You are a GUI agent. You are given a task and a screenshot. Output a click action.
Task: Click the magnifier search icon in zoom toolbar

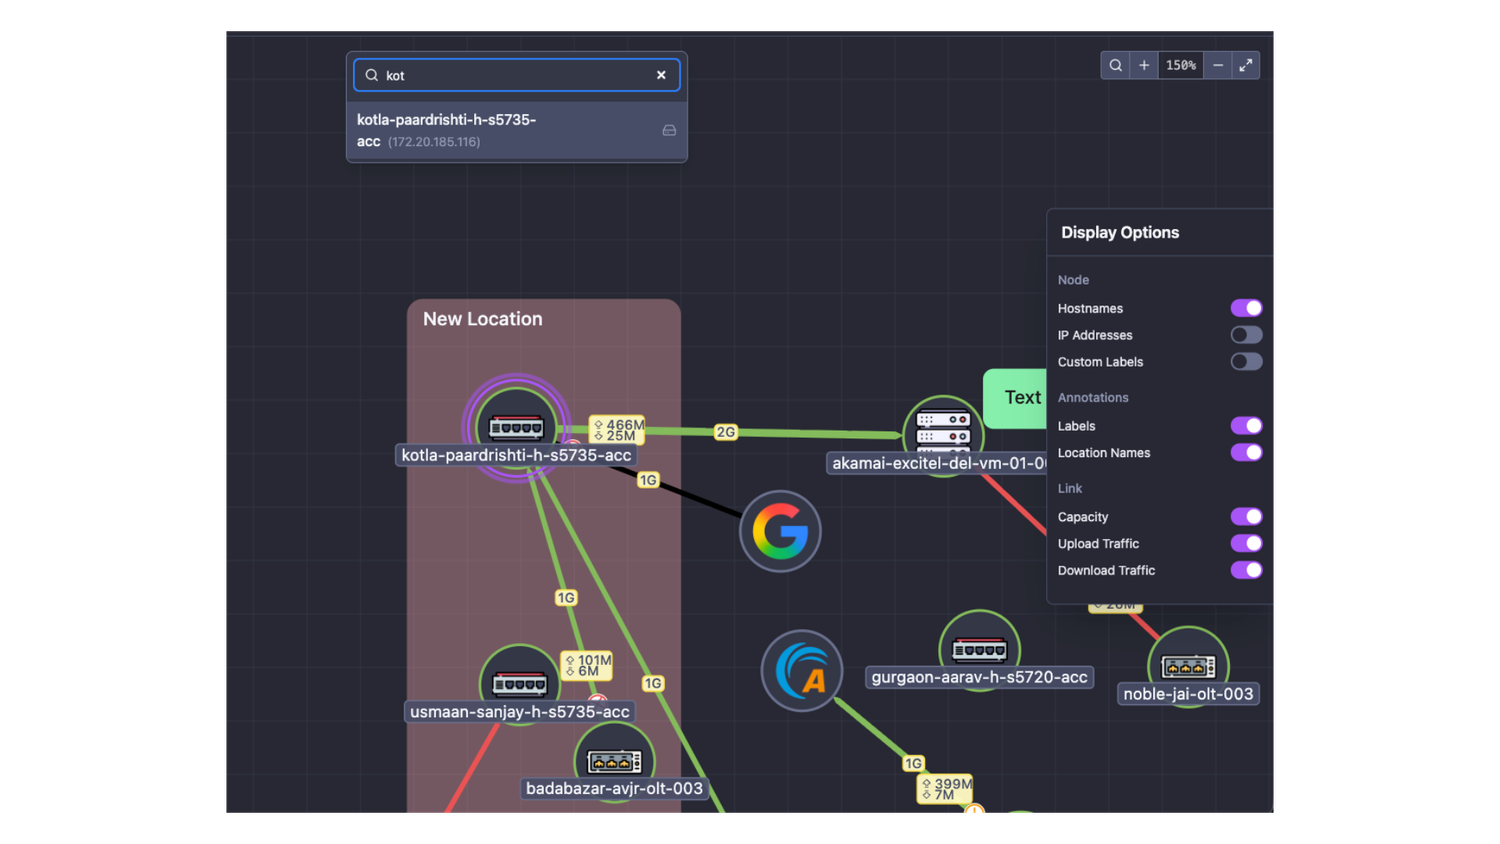tap(1115, 66)
